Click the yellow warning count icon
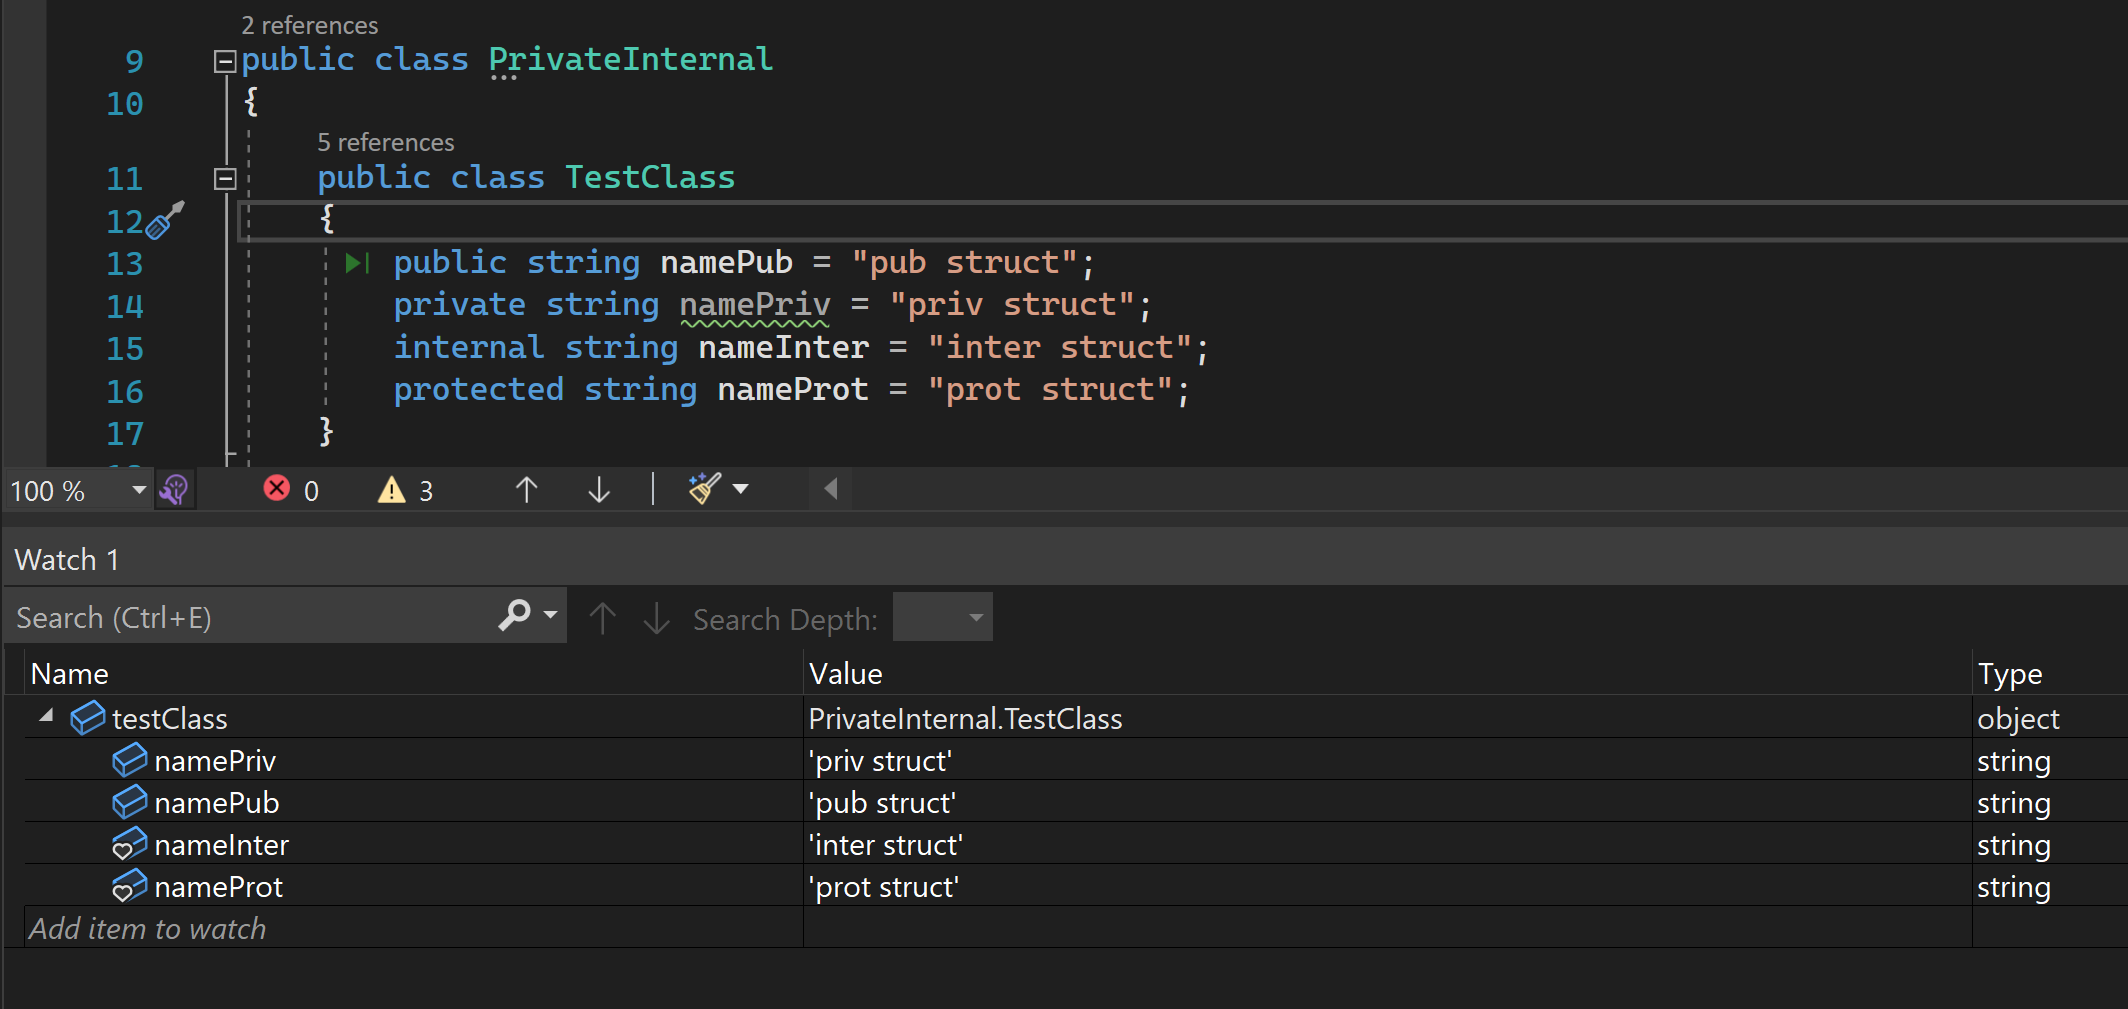 pos(391,489)
